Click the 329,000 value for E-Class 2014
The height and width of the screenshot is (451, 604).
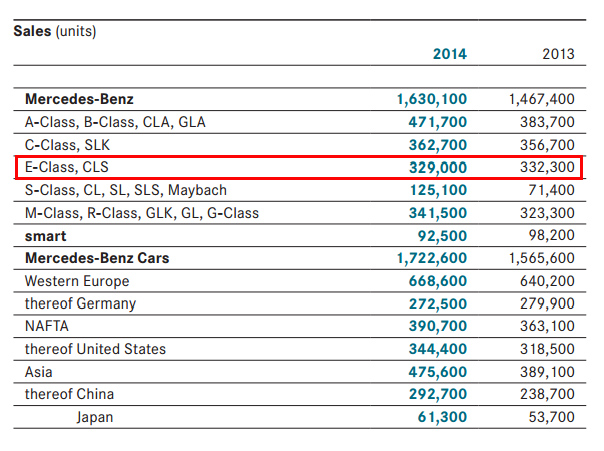[438, 167]
